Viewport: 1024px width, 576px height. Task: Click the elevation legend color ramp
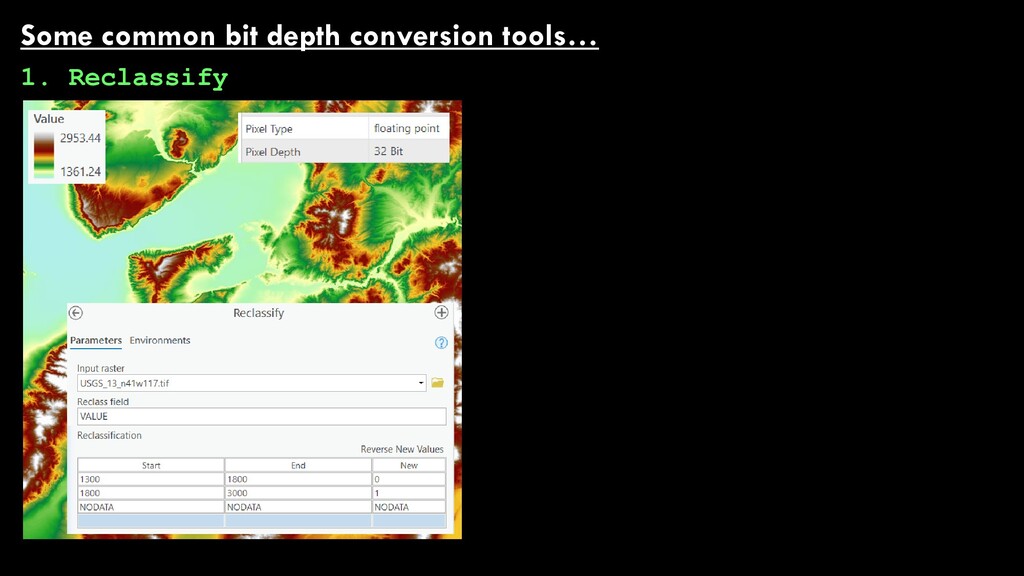(x=44, y=155)
